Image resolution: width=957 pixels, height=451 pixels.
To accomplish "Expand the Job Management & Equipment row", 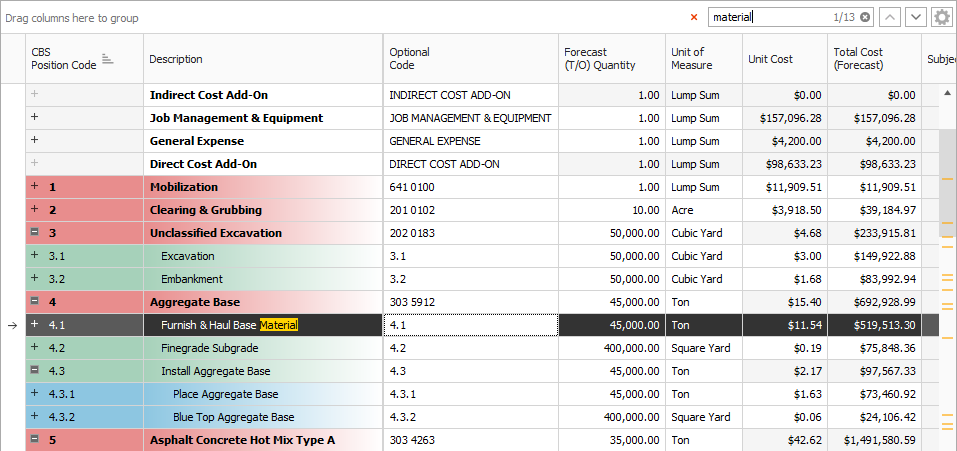I will [x=35, y=118].
